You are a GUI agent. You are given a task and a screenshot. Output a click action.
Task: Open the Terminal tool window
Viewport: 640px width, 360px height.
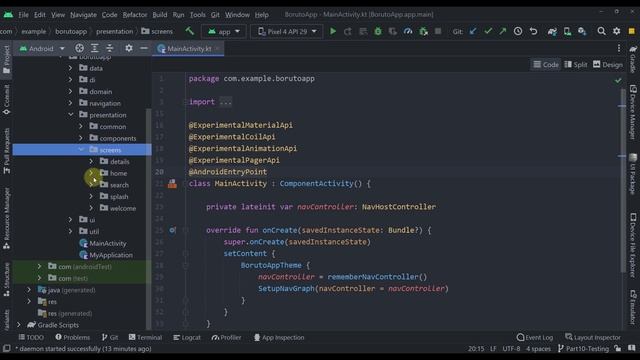tap(145, 338)
